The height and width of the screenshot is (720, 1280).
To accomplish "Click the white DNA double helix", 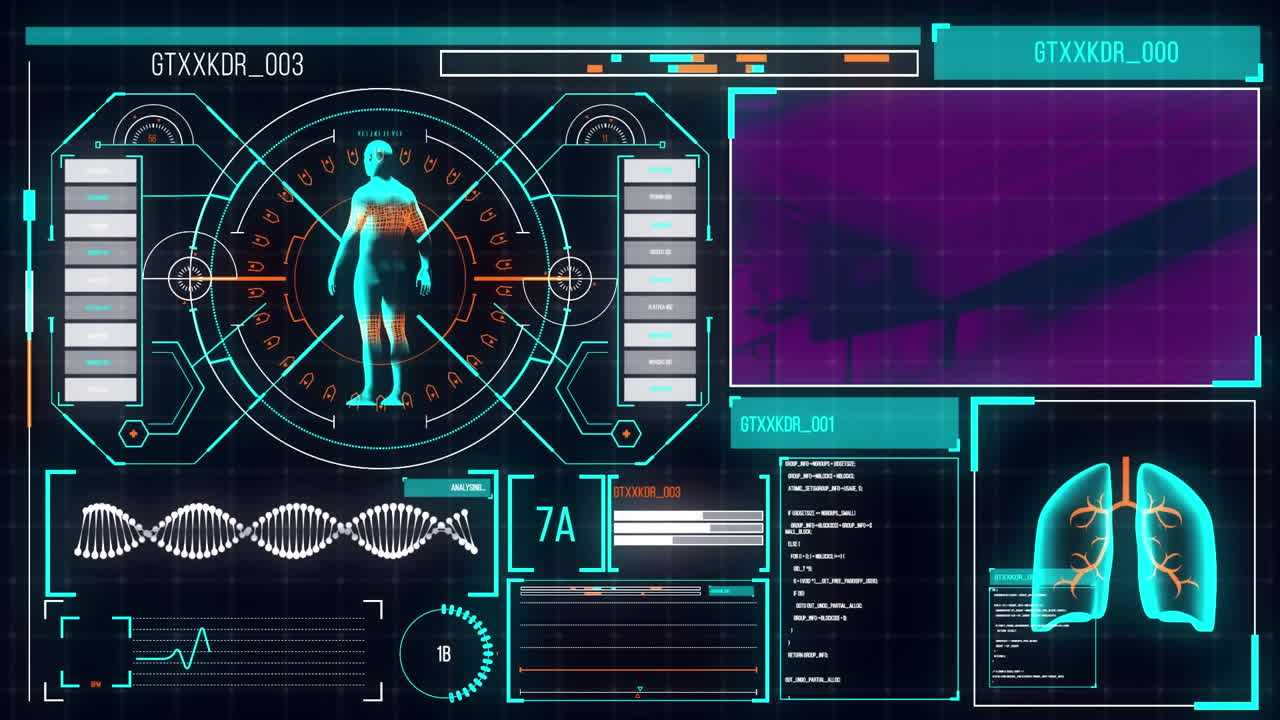I will point(275,530).
